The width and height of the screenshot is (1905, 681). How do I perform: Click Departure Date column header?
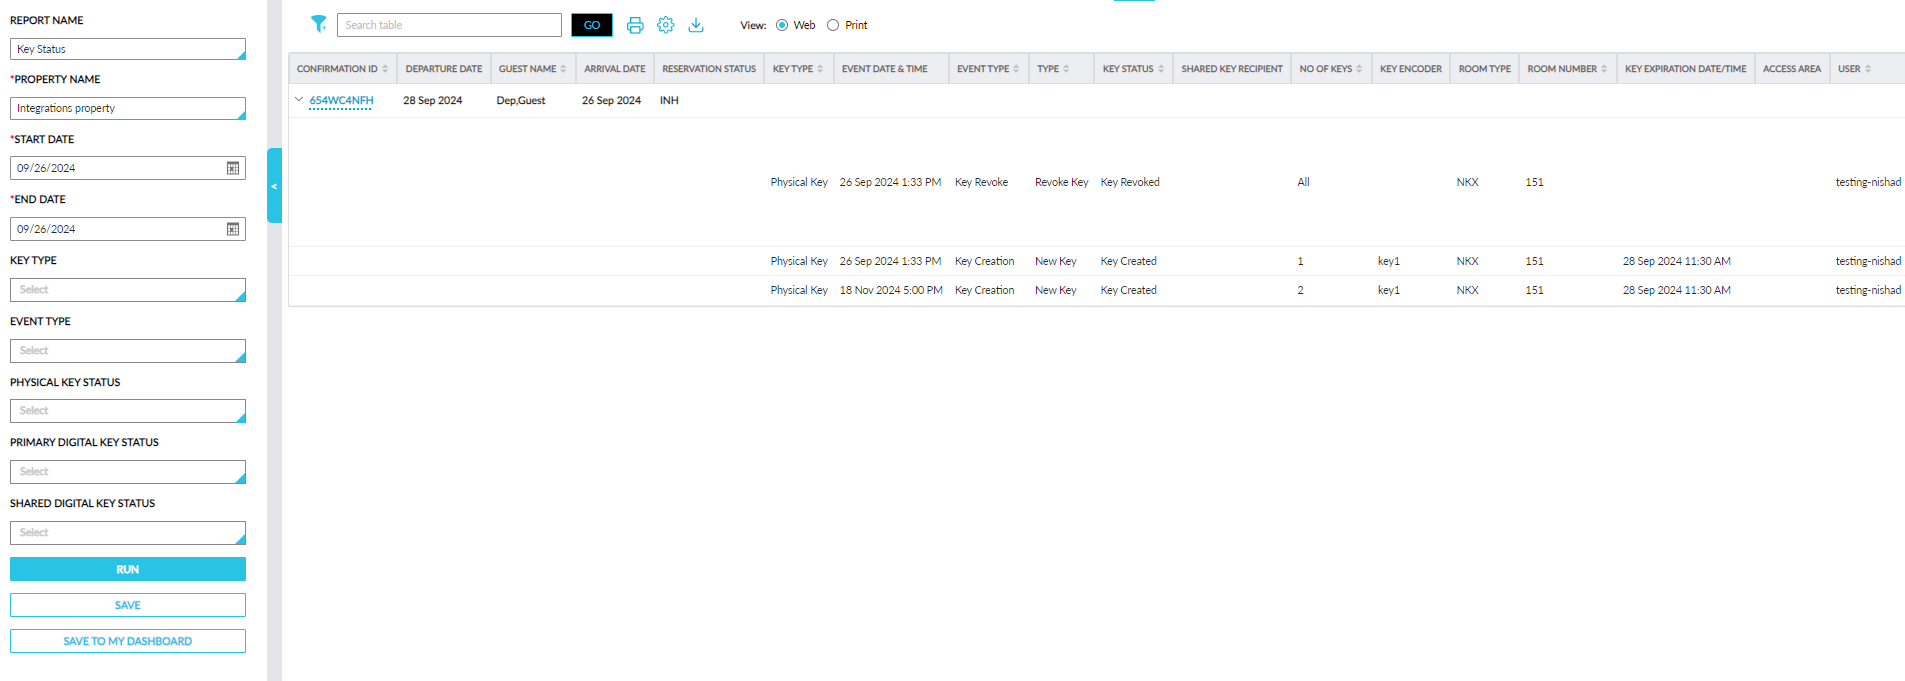[x=444, y=69]
